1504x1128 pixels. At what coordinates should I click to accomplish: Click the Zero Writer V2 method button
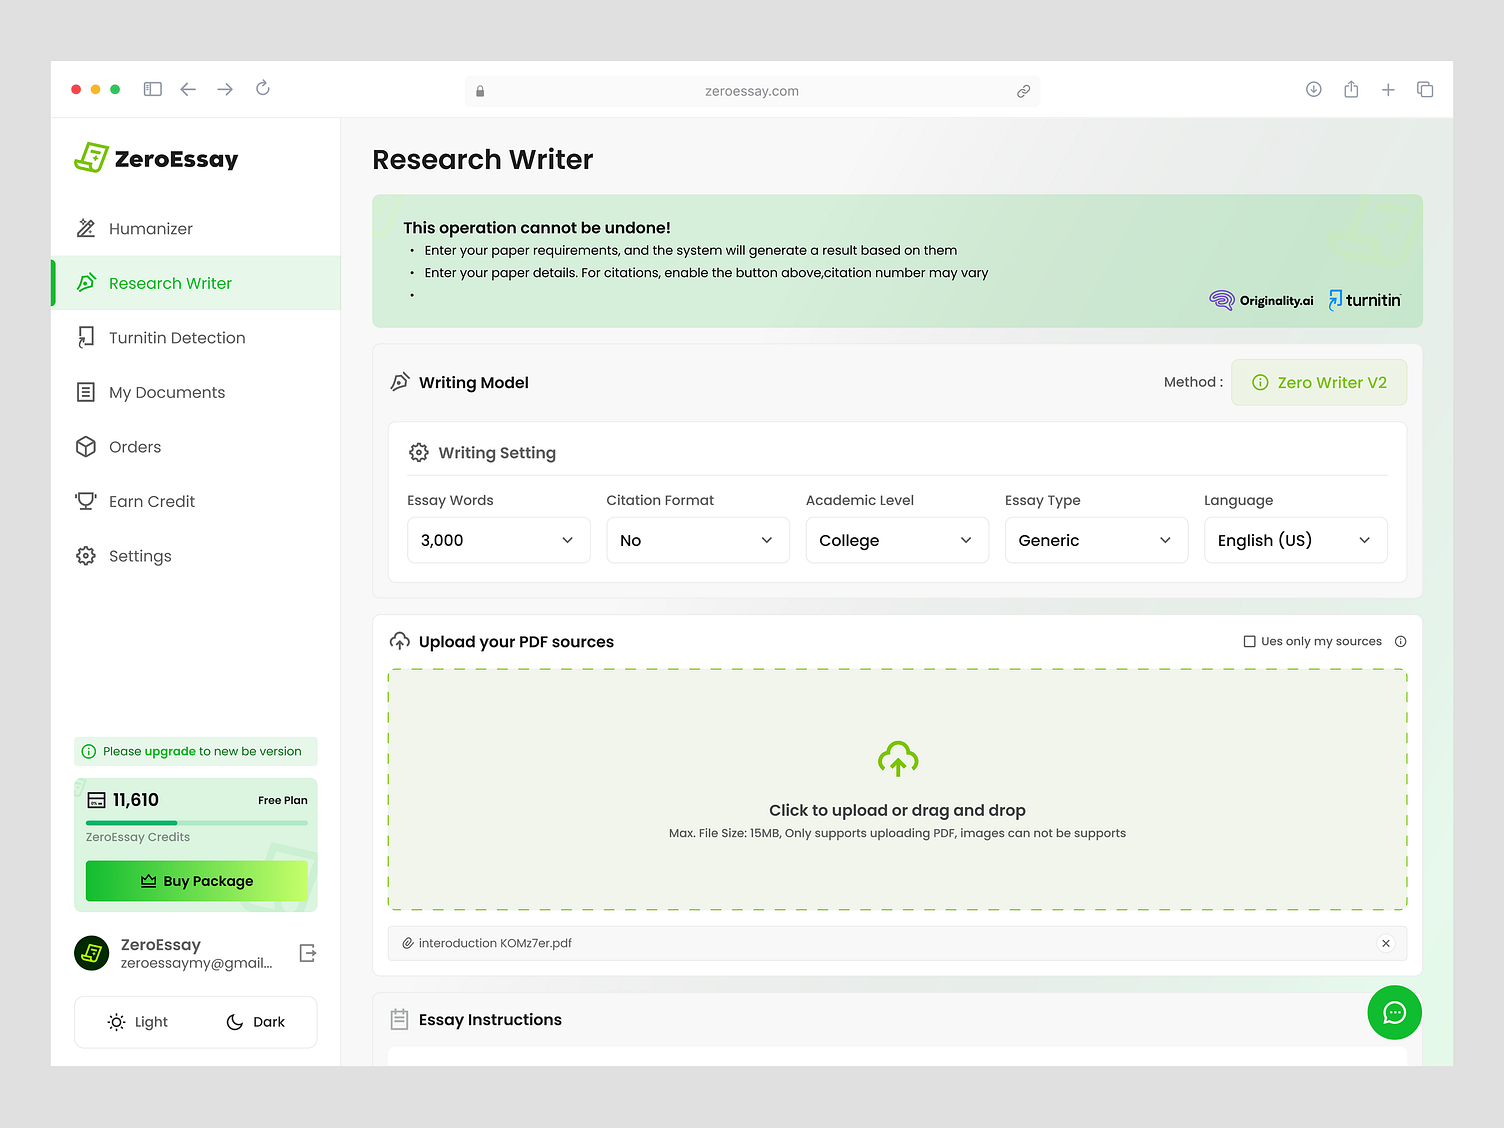[x=1319, y=382]
